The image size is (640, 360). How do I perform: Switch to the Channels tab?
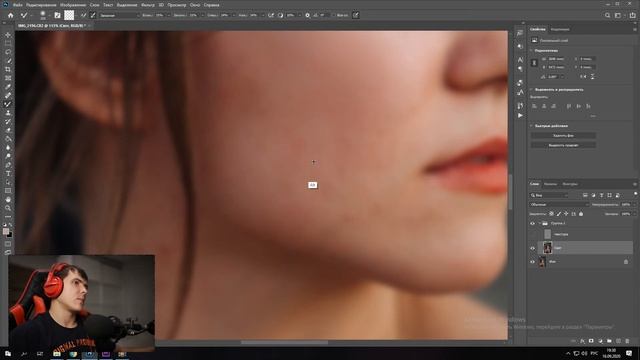point(550,184)
